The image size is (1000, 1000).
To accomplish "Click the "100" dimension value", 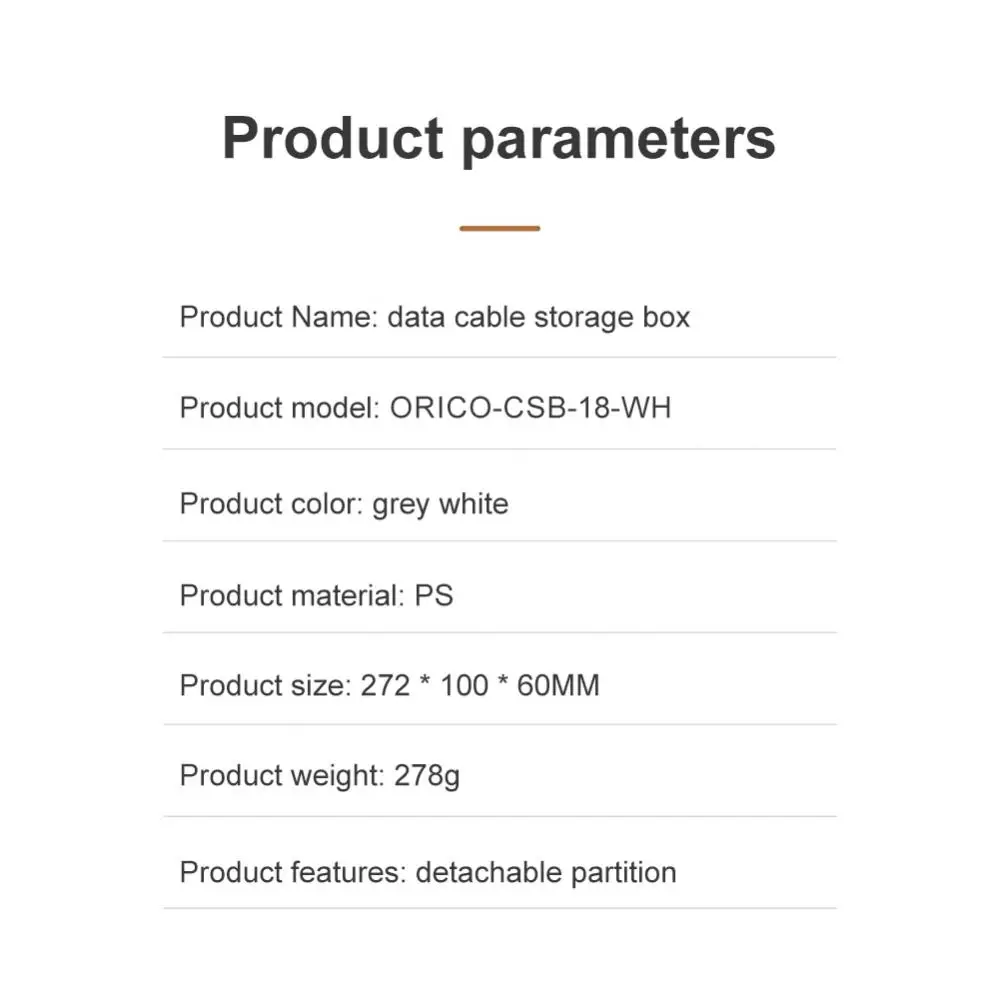I will coord(463,686).
